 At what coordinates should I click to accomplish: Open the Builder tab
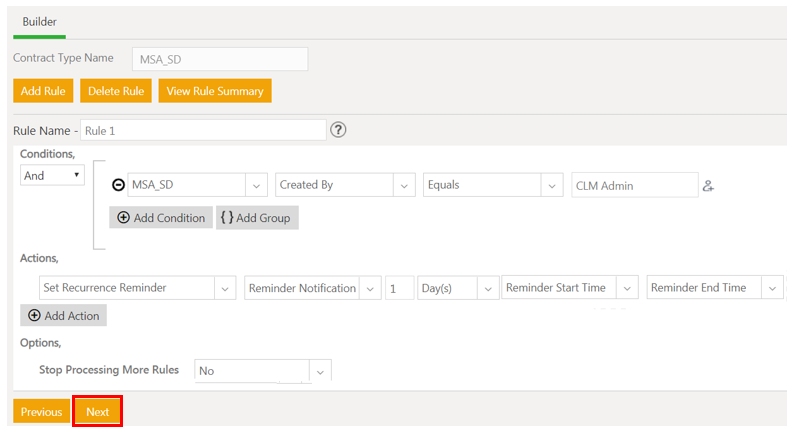coord(39,21)
